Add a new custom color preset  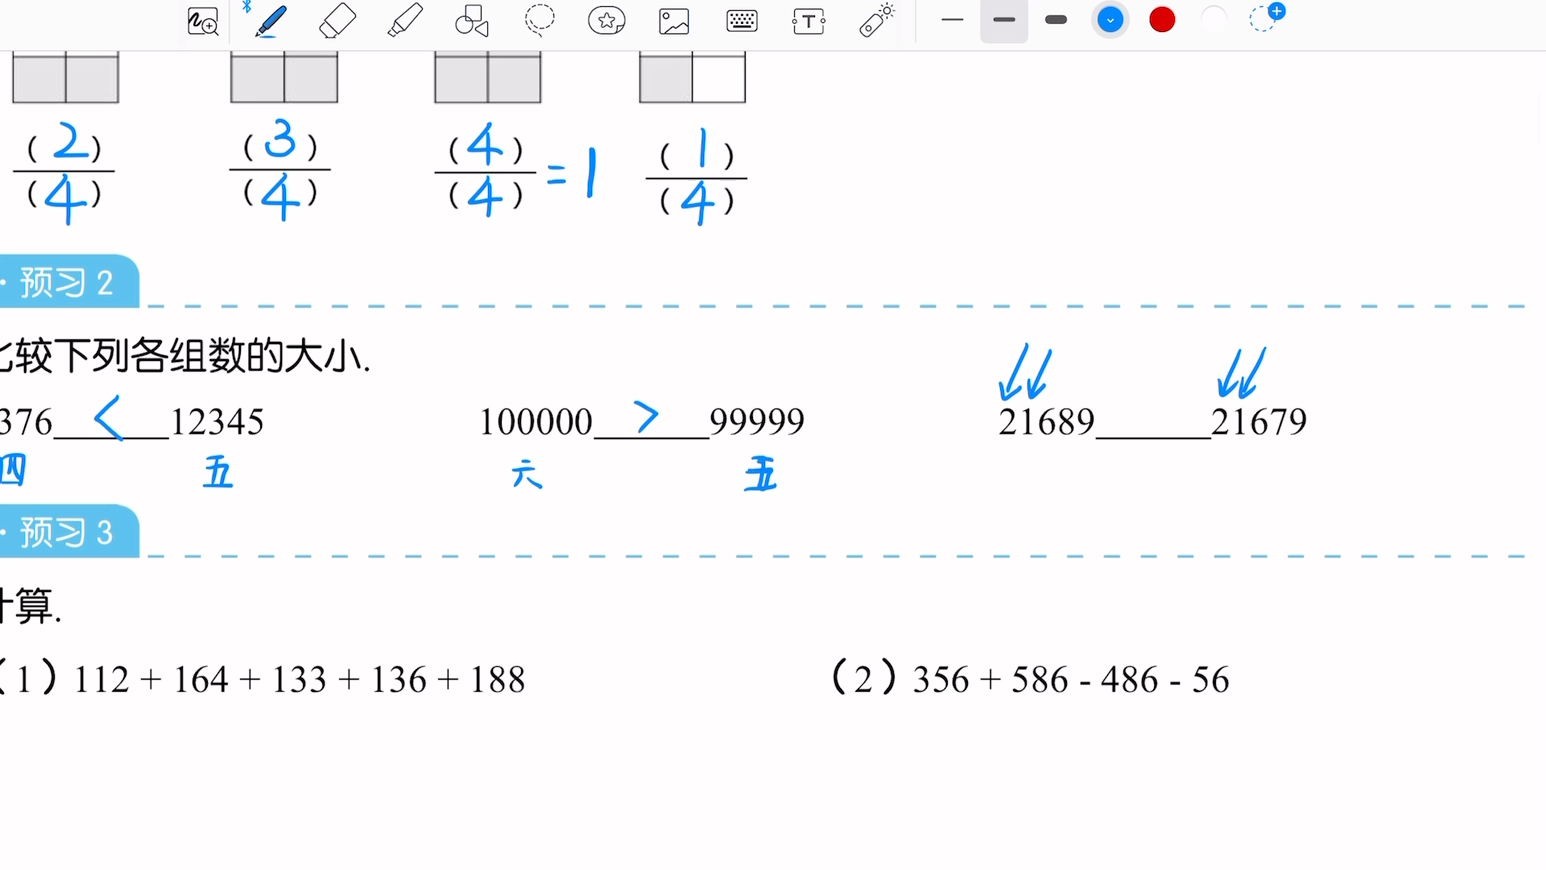(1265, 18)
